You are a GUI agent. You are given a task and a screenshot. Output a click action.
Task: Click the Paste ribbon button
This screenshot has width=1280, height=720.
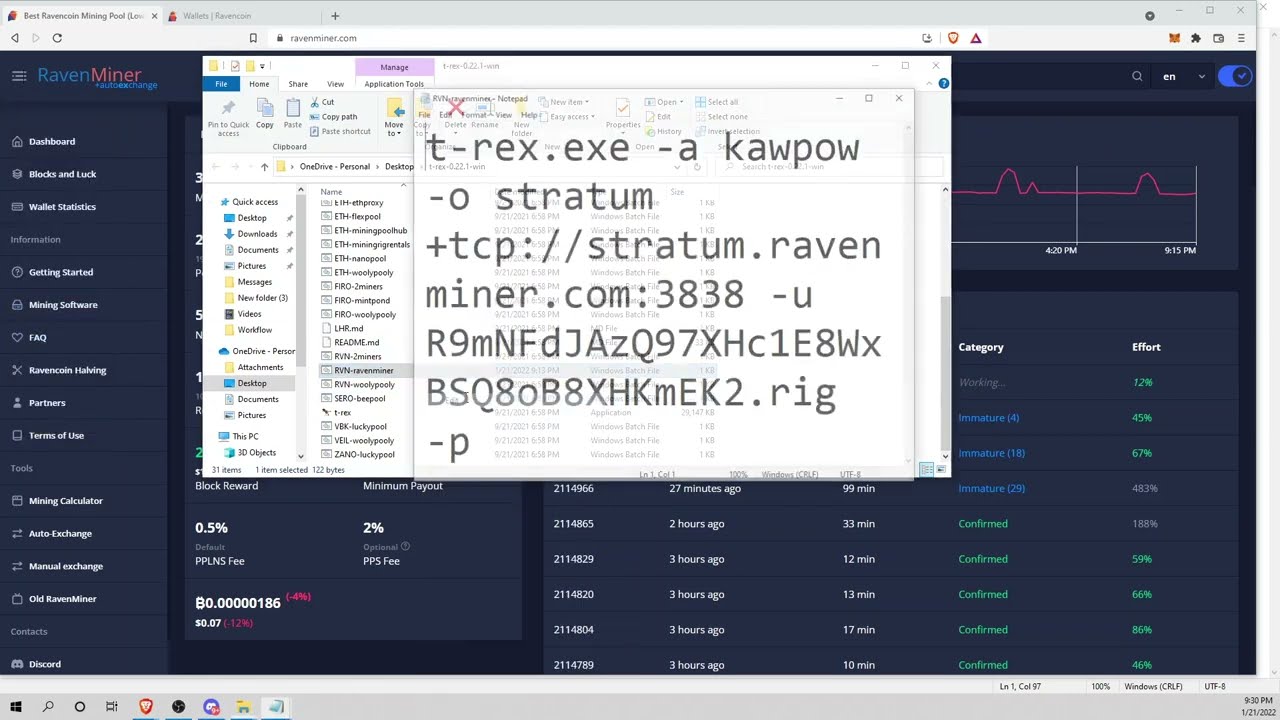(292, 114)
